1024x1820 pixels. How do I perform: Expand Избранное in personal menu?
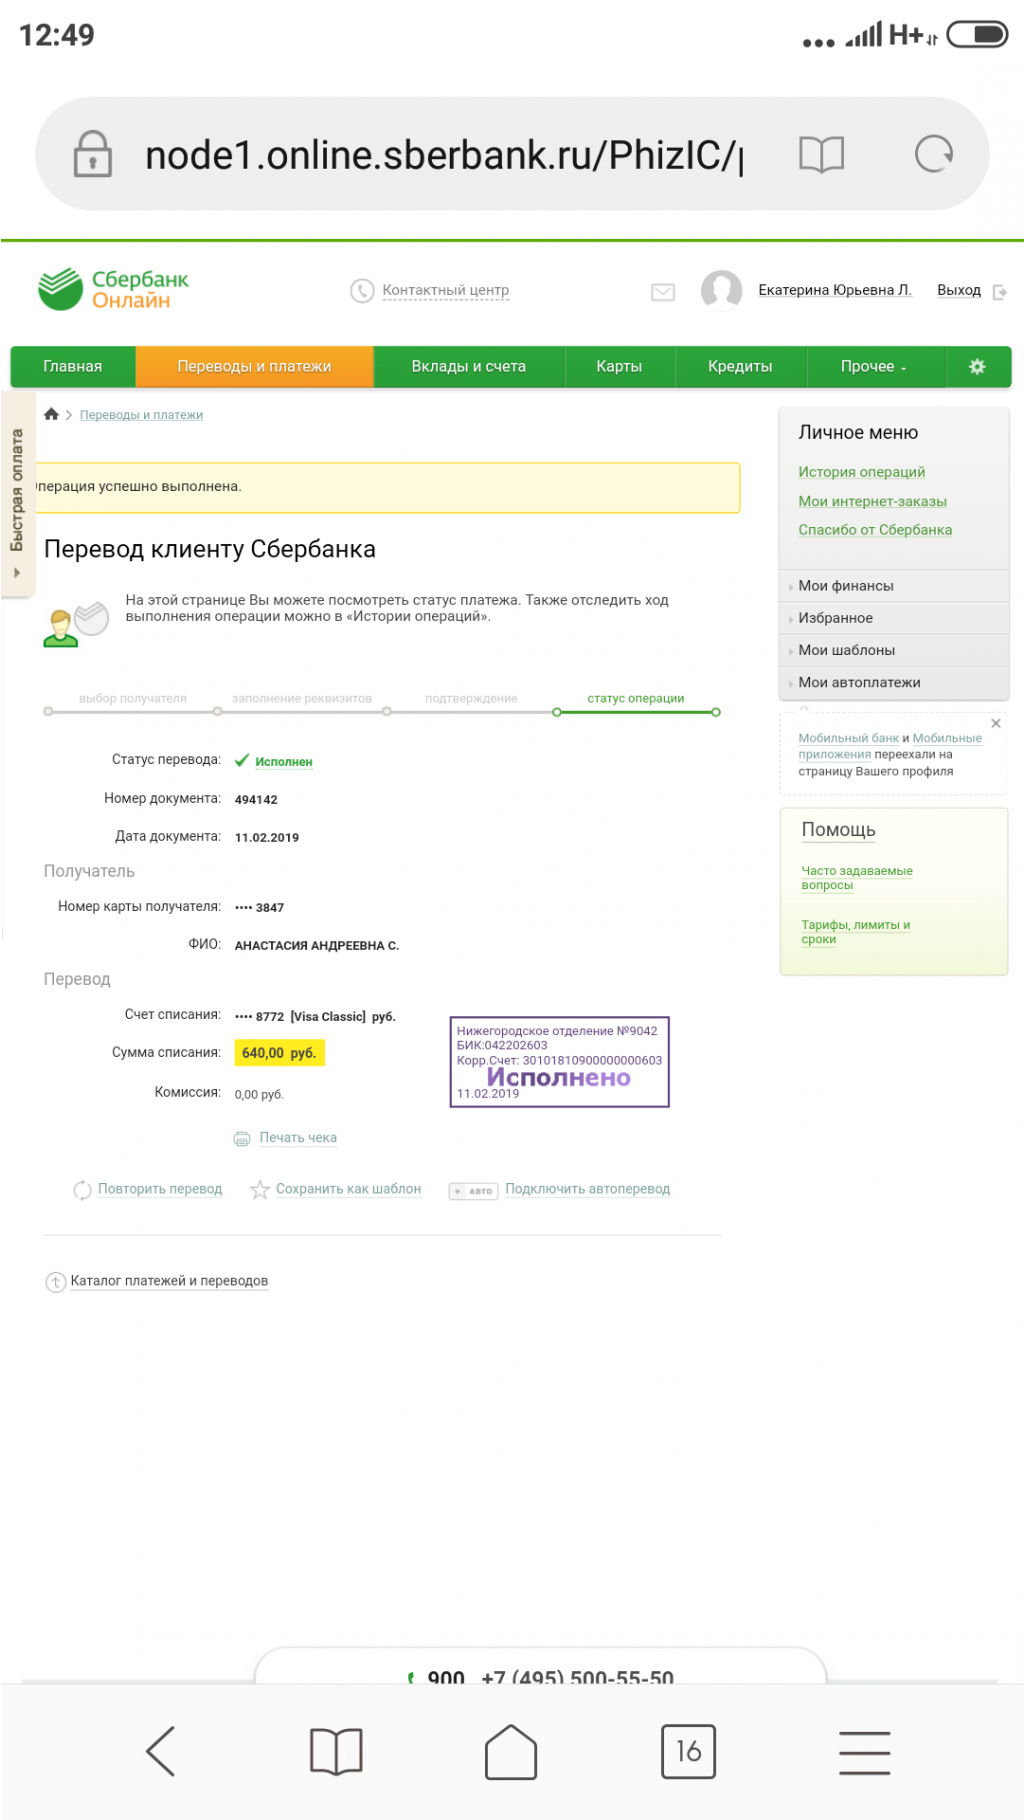click(893, 618)
